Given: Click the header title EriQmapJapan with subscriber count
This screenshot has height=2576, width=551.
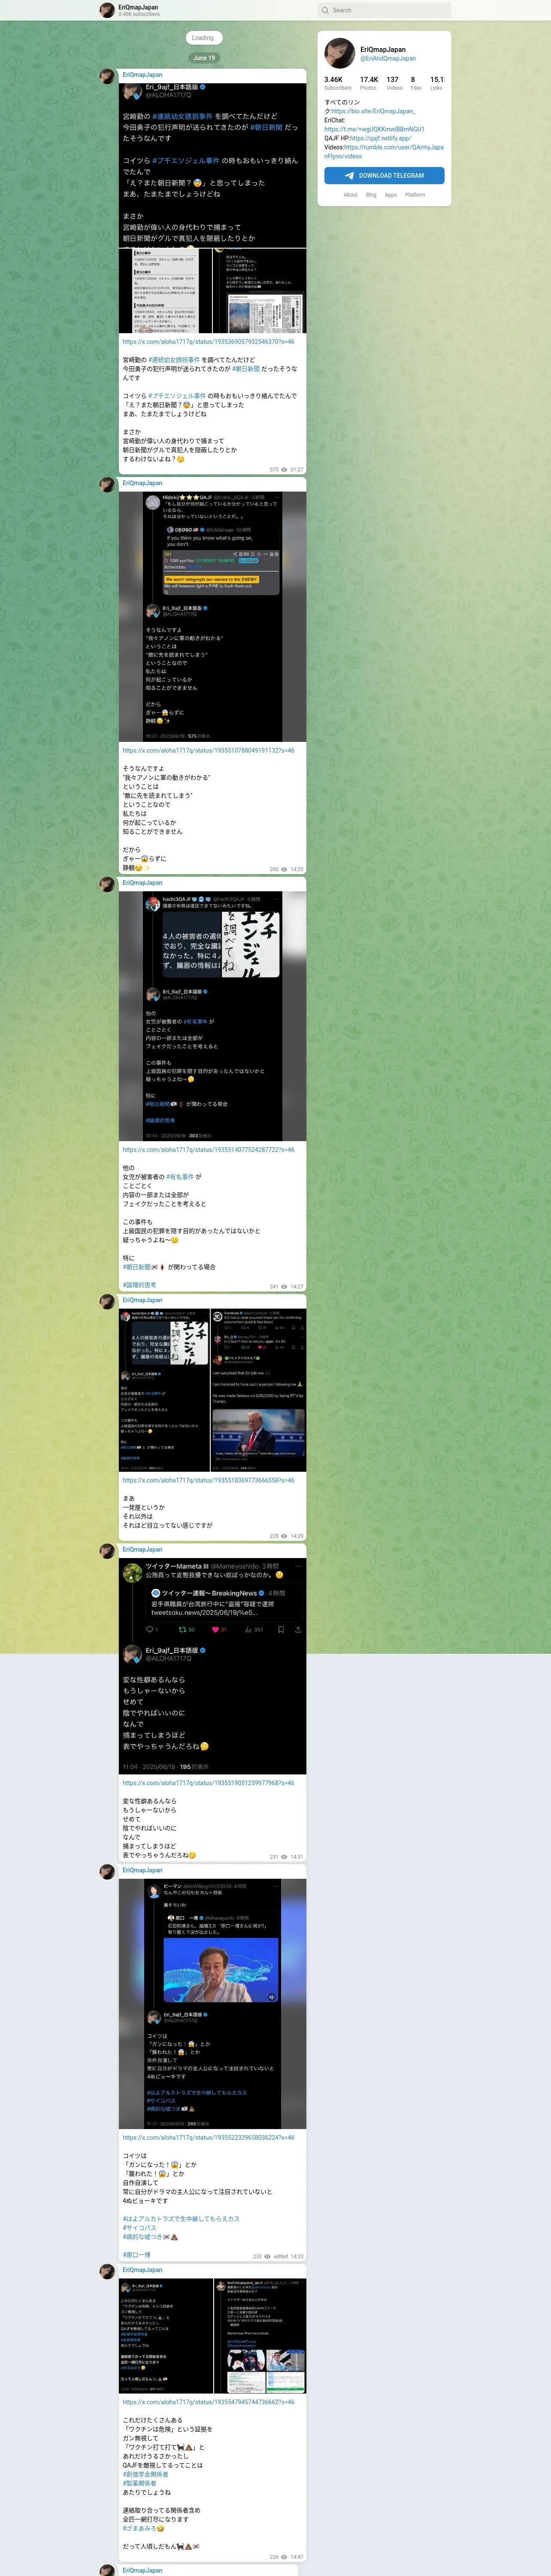Looking at the screenshot, I should (x=139, y=10).
